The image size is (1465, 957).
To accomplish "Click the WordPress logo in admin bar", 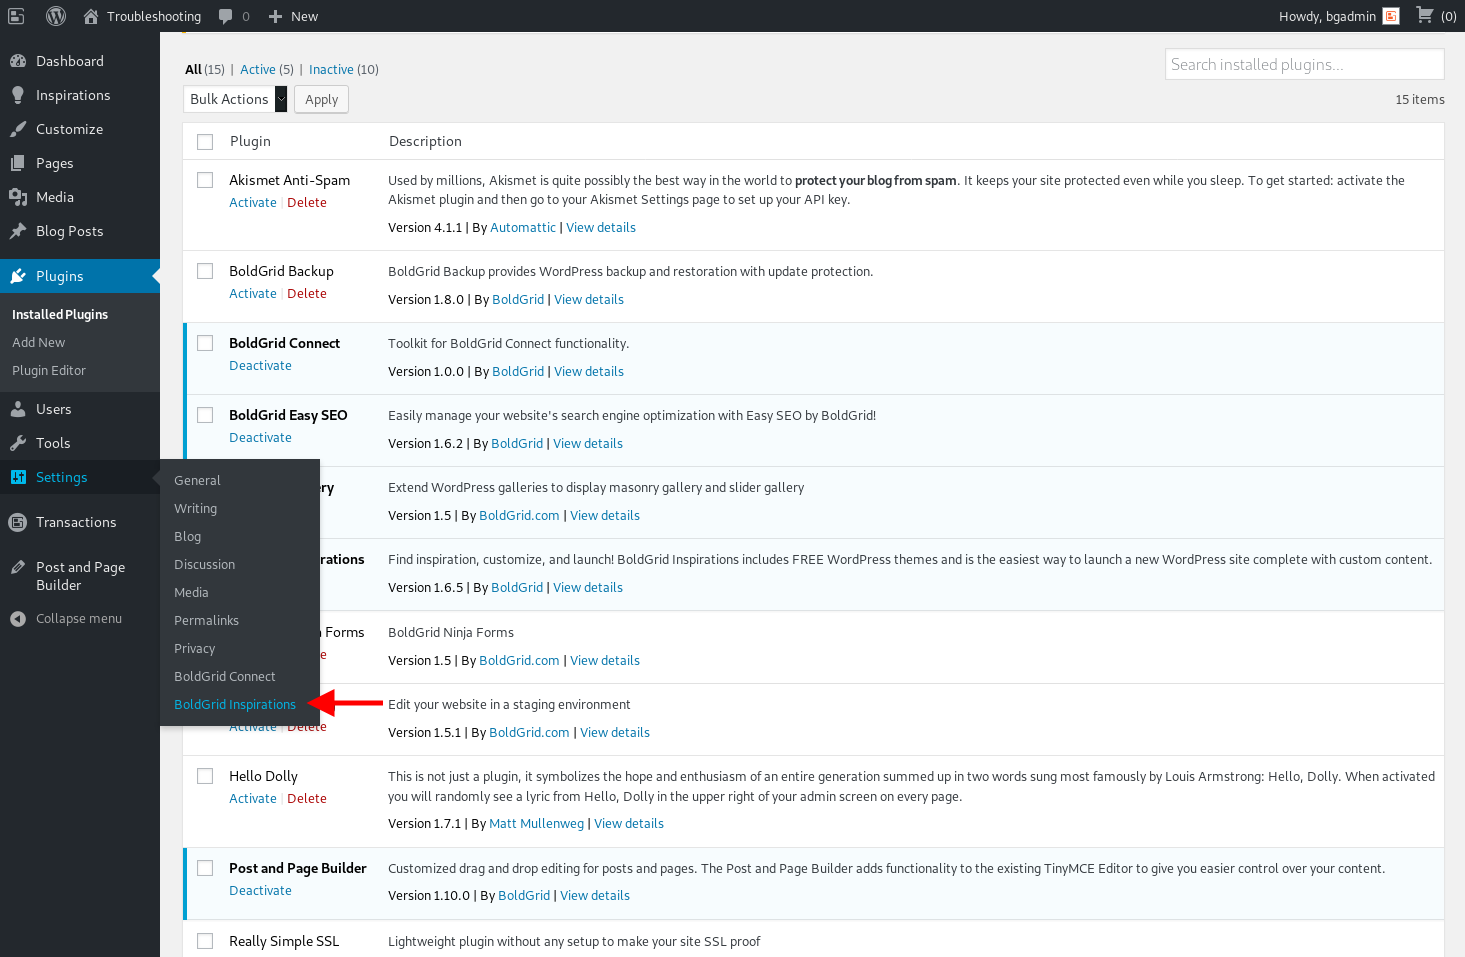I will (56, 16).
